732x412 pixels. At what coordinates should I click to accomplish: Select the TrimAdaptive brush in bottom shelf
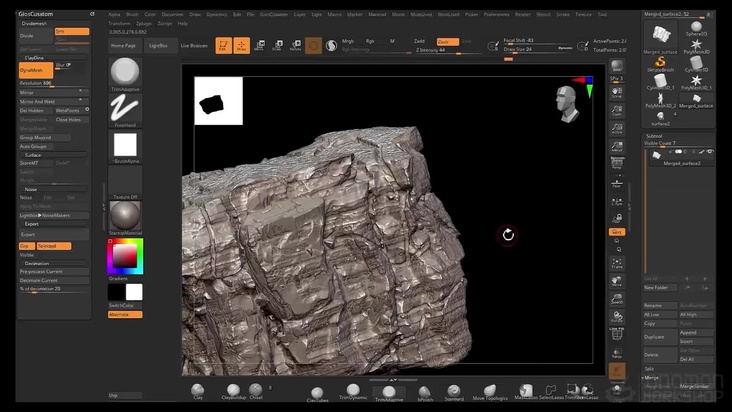(x=389, y=394)
